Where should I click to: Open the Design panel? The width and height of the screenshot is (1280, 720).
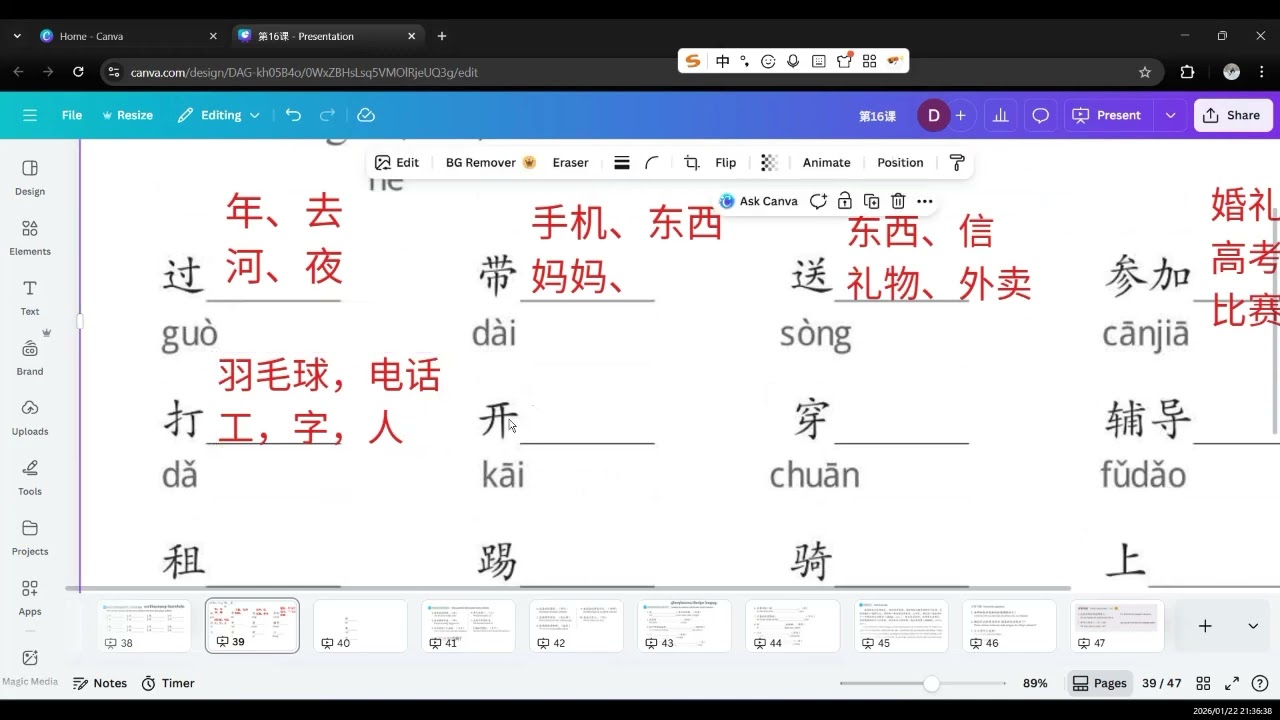(x=30, y=177)
